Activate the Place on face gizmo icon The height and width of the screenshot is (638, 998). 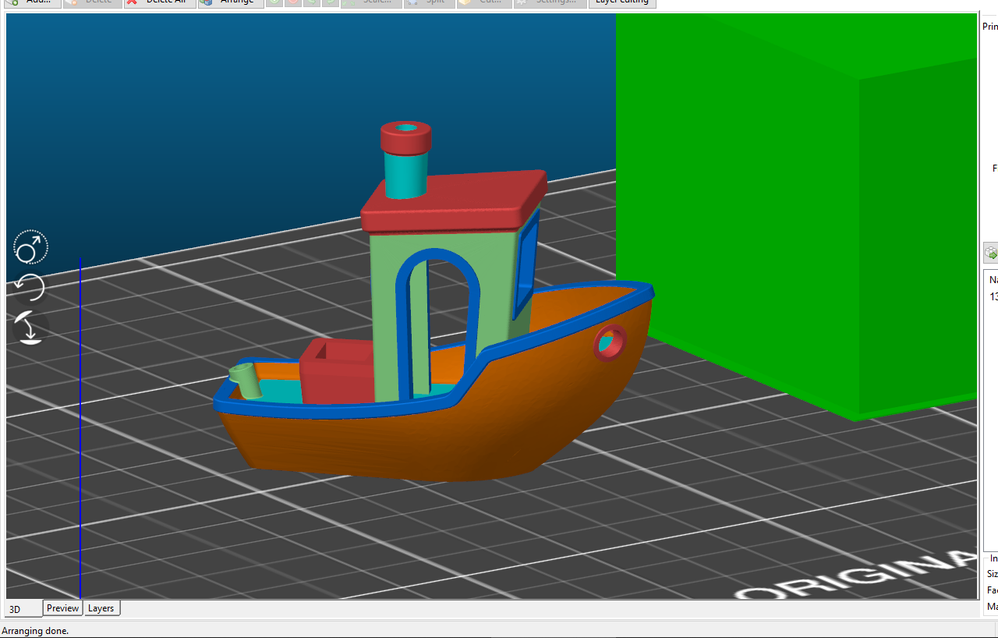[x=29, y=328]
